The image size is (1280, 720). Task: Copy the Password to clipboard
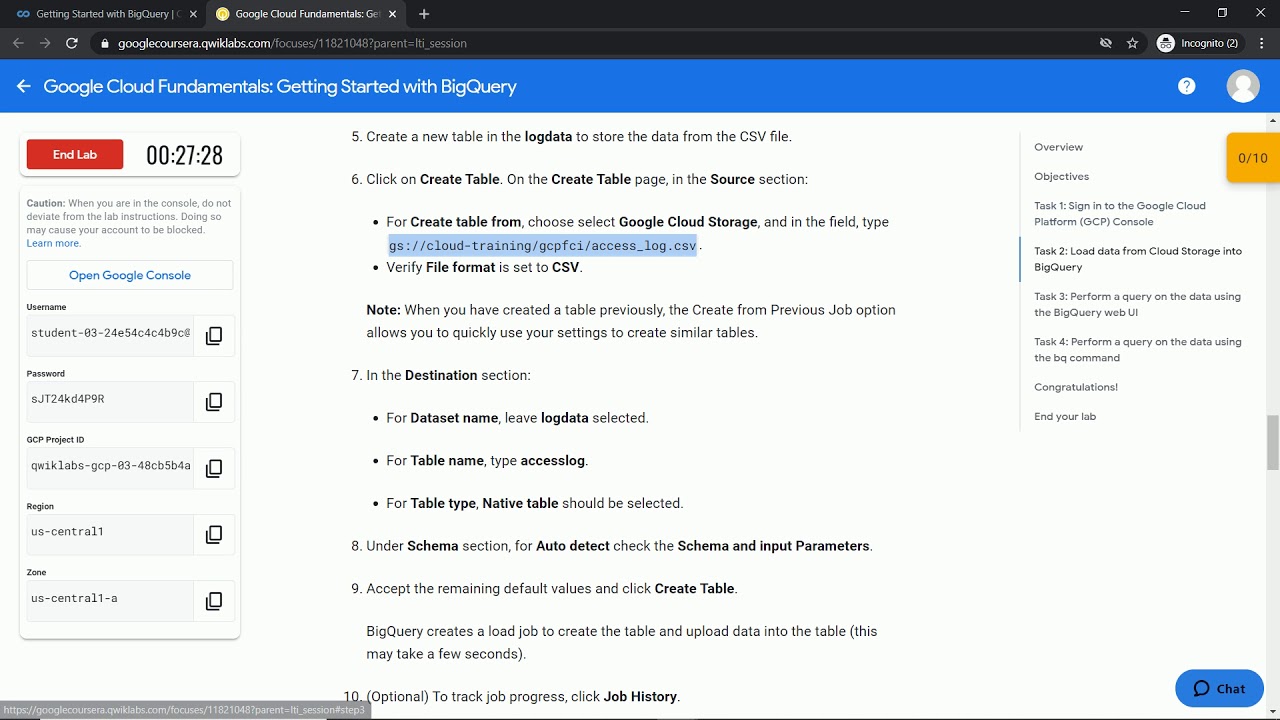pyautogui.click(x=214, y=402)
